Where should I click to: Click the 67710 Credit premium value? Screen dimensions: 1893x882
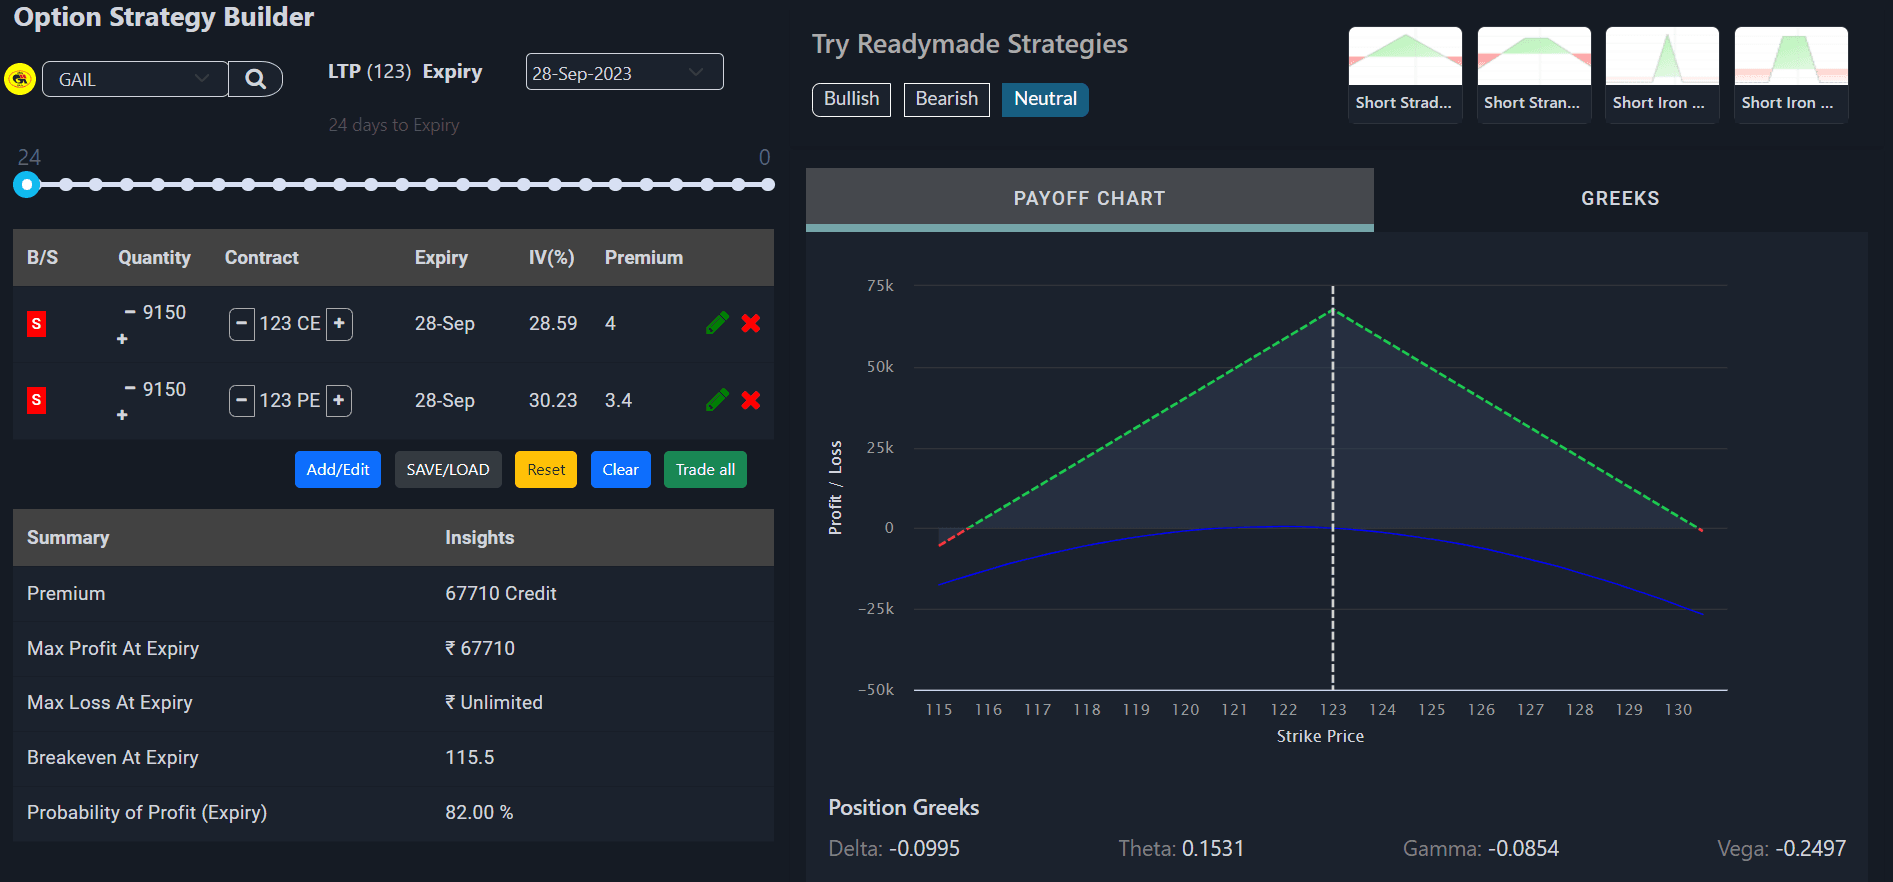point(501,594)
